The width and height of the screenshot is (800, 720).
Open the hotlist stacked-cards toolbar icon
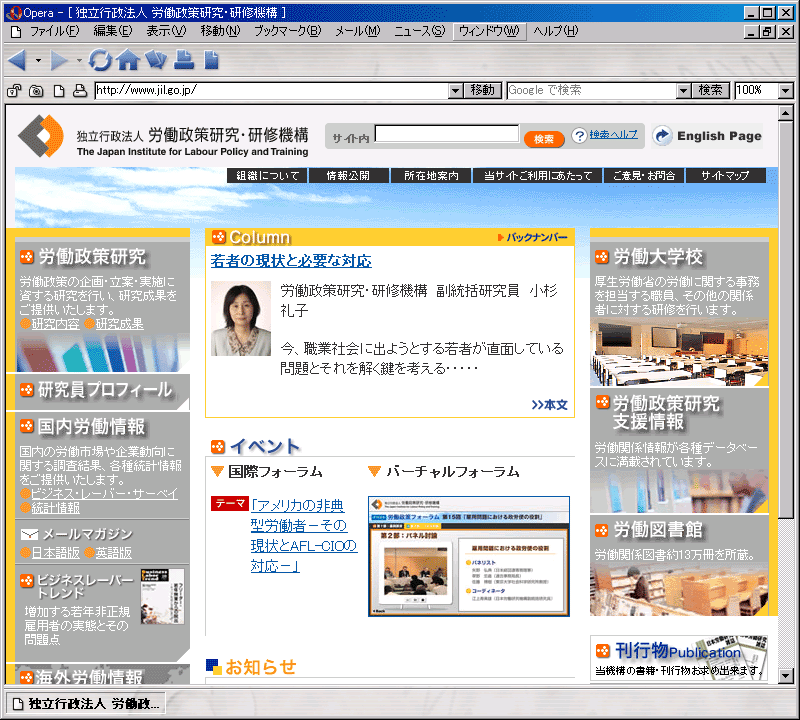(156, 60)
